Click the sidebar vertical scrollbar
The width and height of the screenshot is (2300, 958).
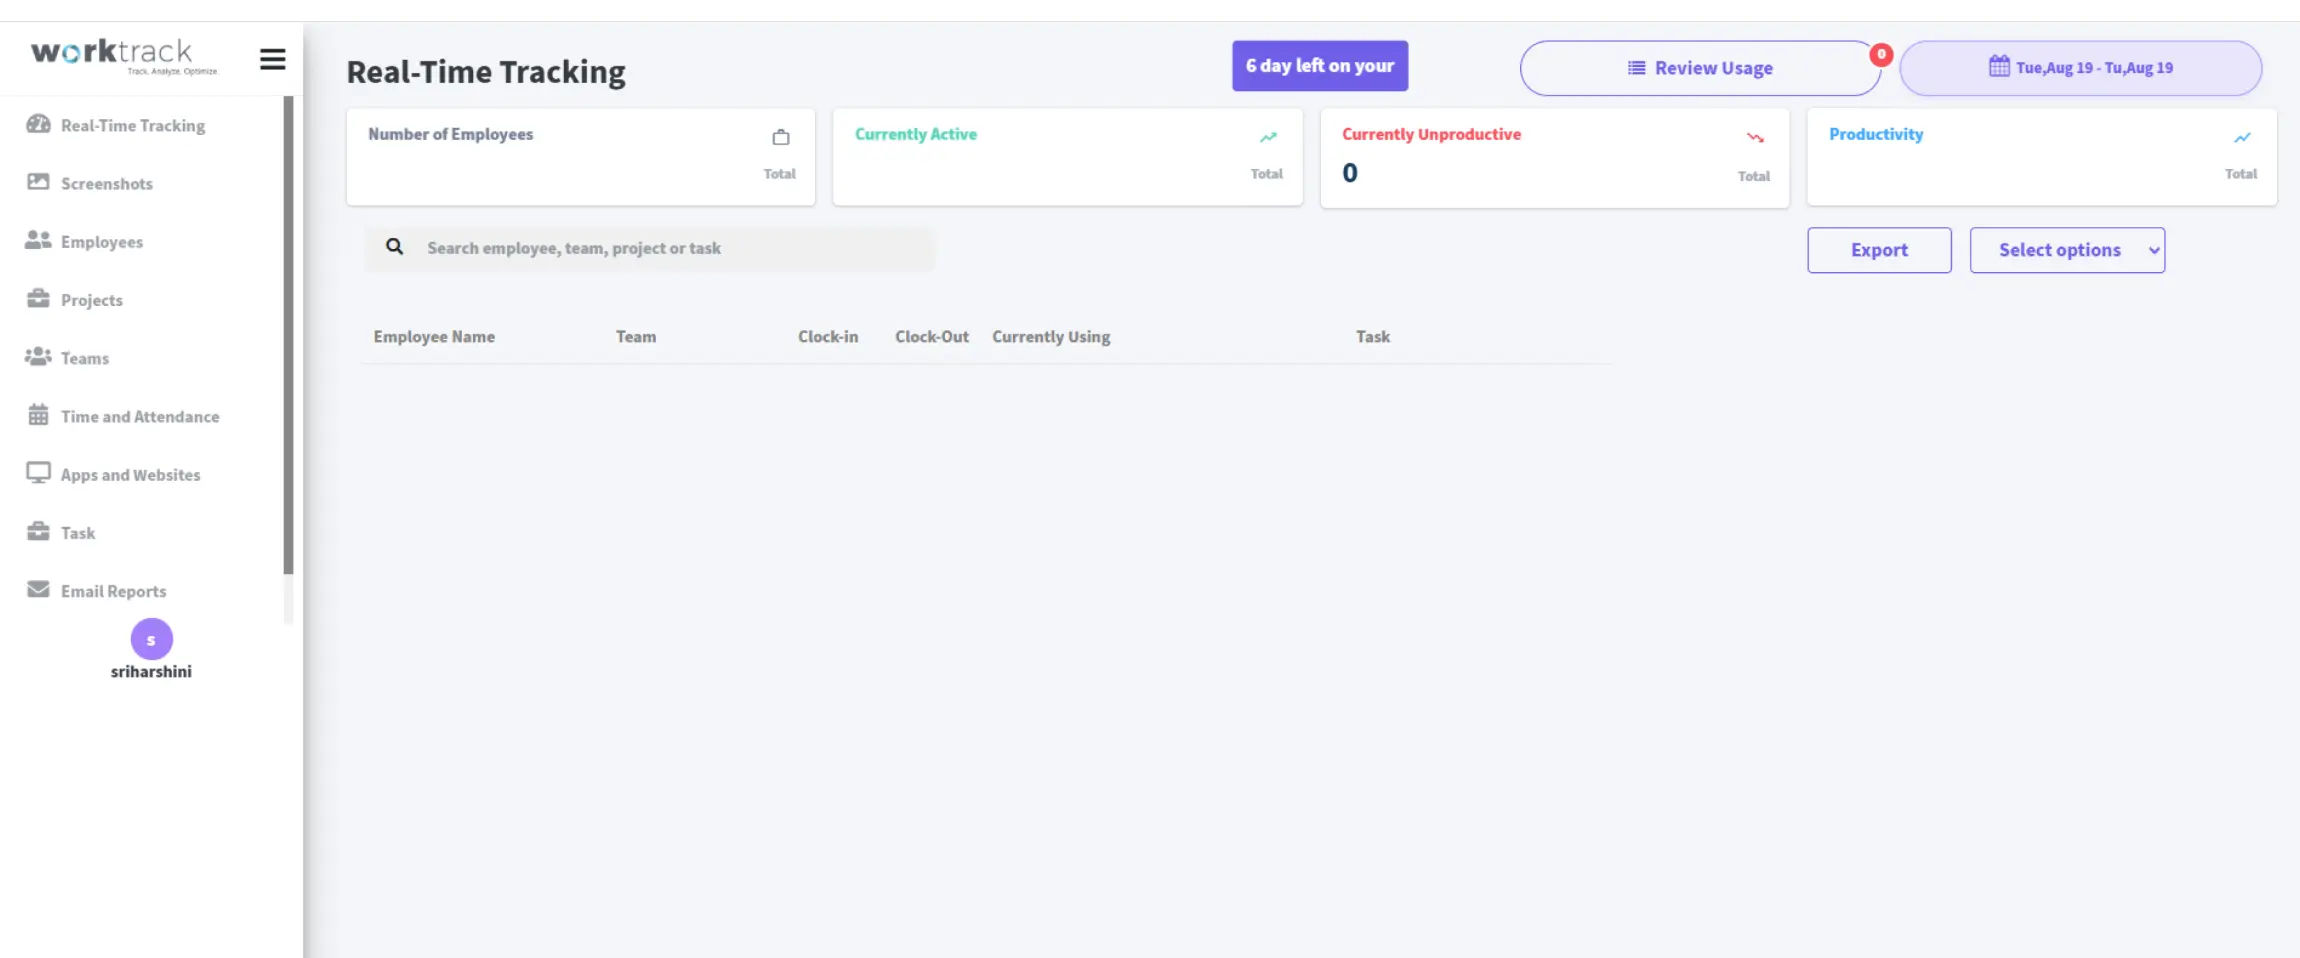click(x=288, y=335)
